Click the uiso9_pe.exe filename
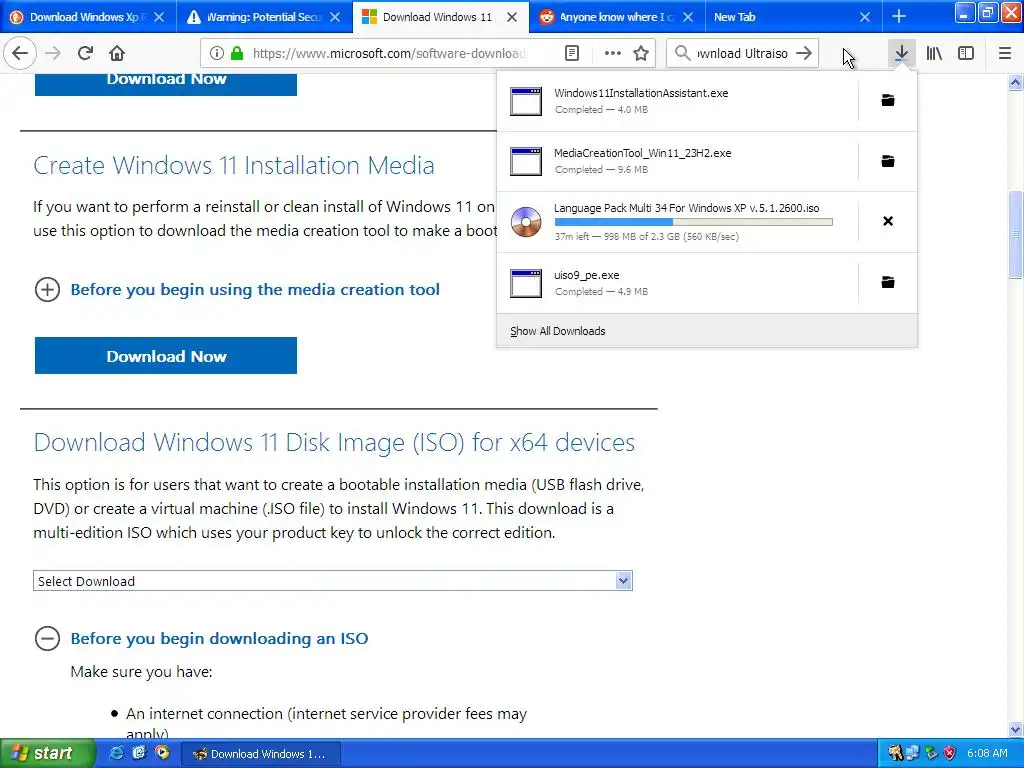This screenshot has width=1024, height=768. (x=586, y=275)
